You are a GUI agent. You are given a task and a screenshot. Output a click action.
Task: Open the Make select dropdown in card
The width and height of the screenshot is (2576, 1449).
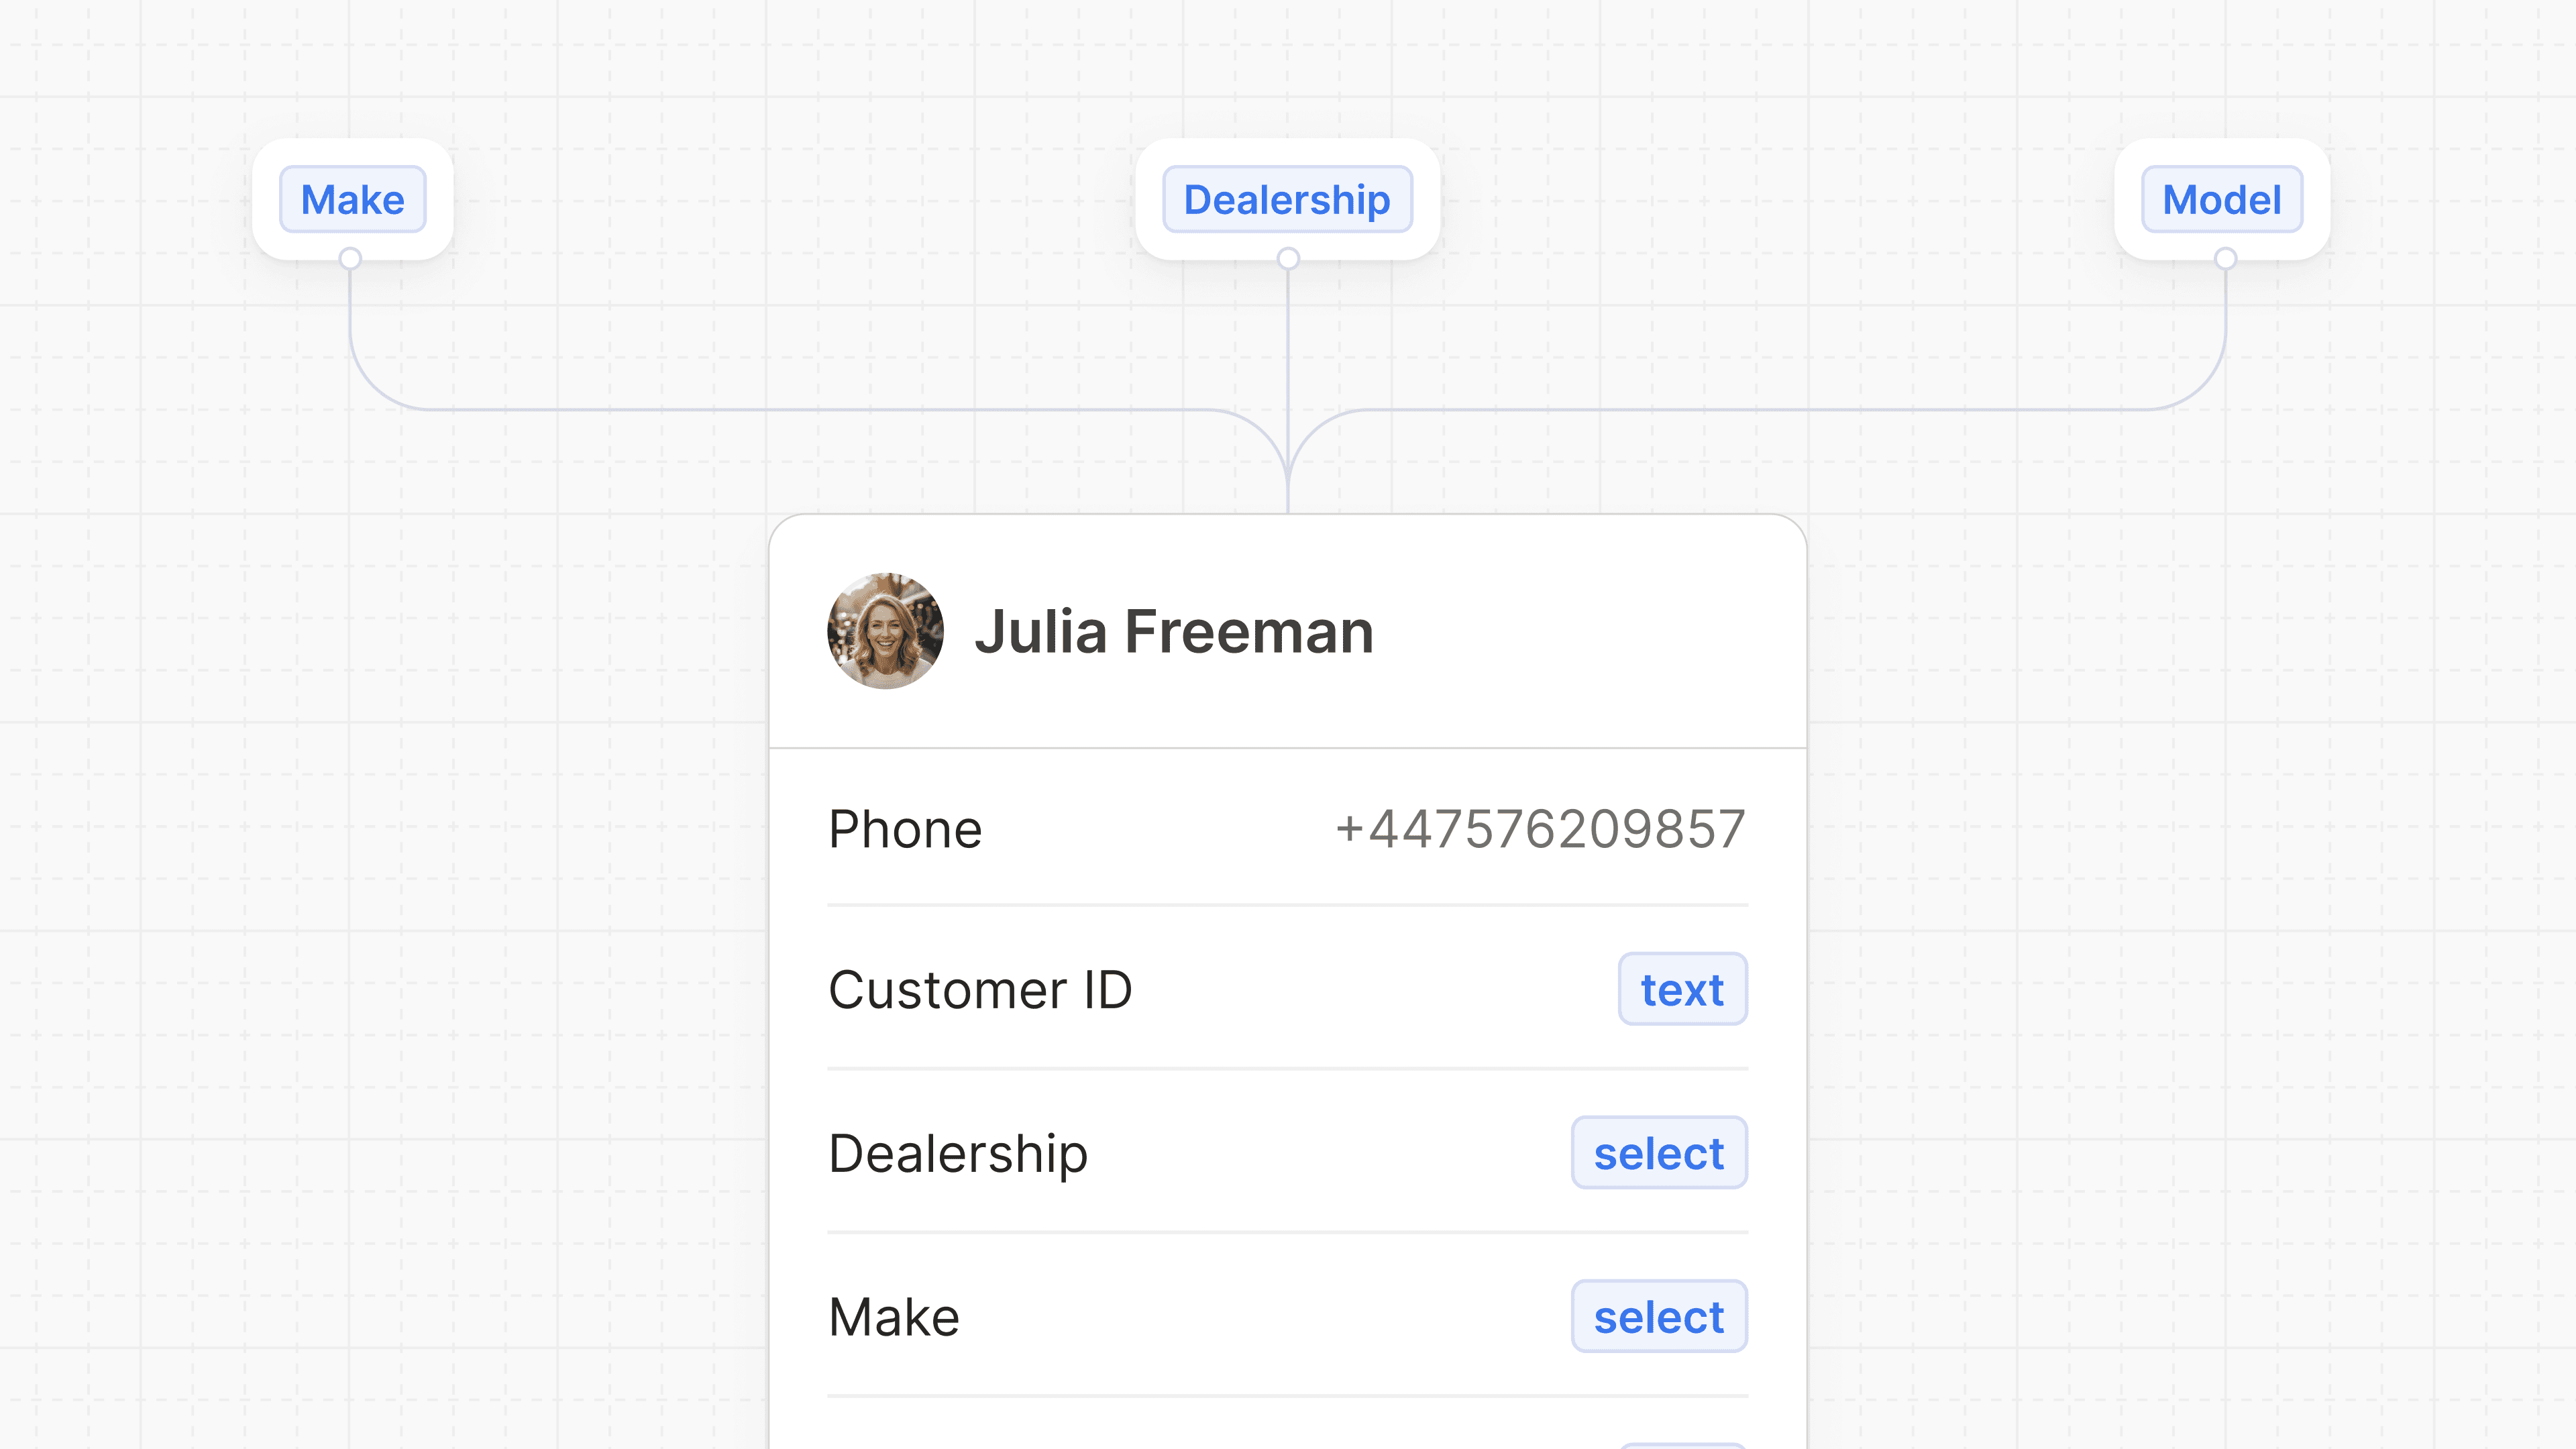point(1659,1317)
